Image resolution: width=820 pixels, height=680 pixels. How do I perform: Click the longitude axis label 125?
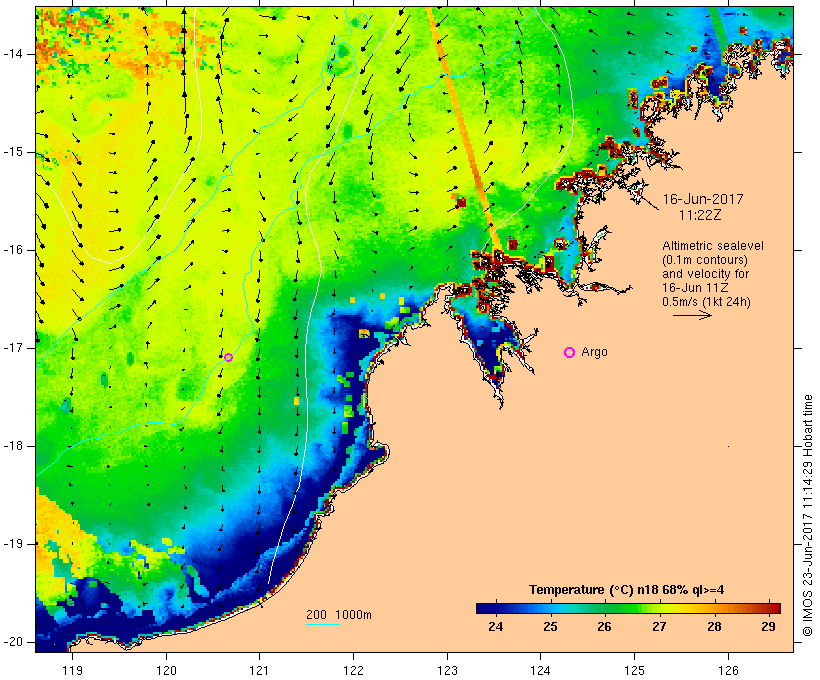[x=634, y=670]
